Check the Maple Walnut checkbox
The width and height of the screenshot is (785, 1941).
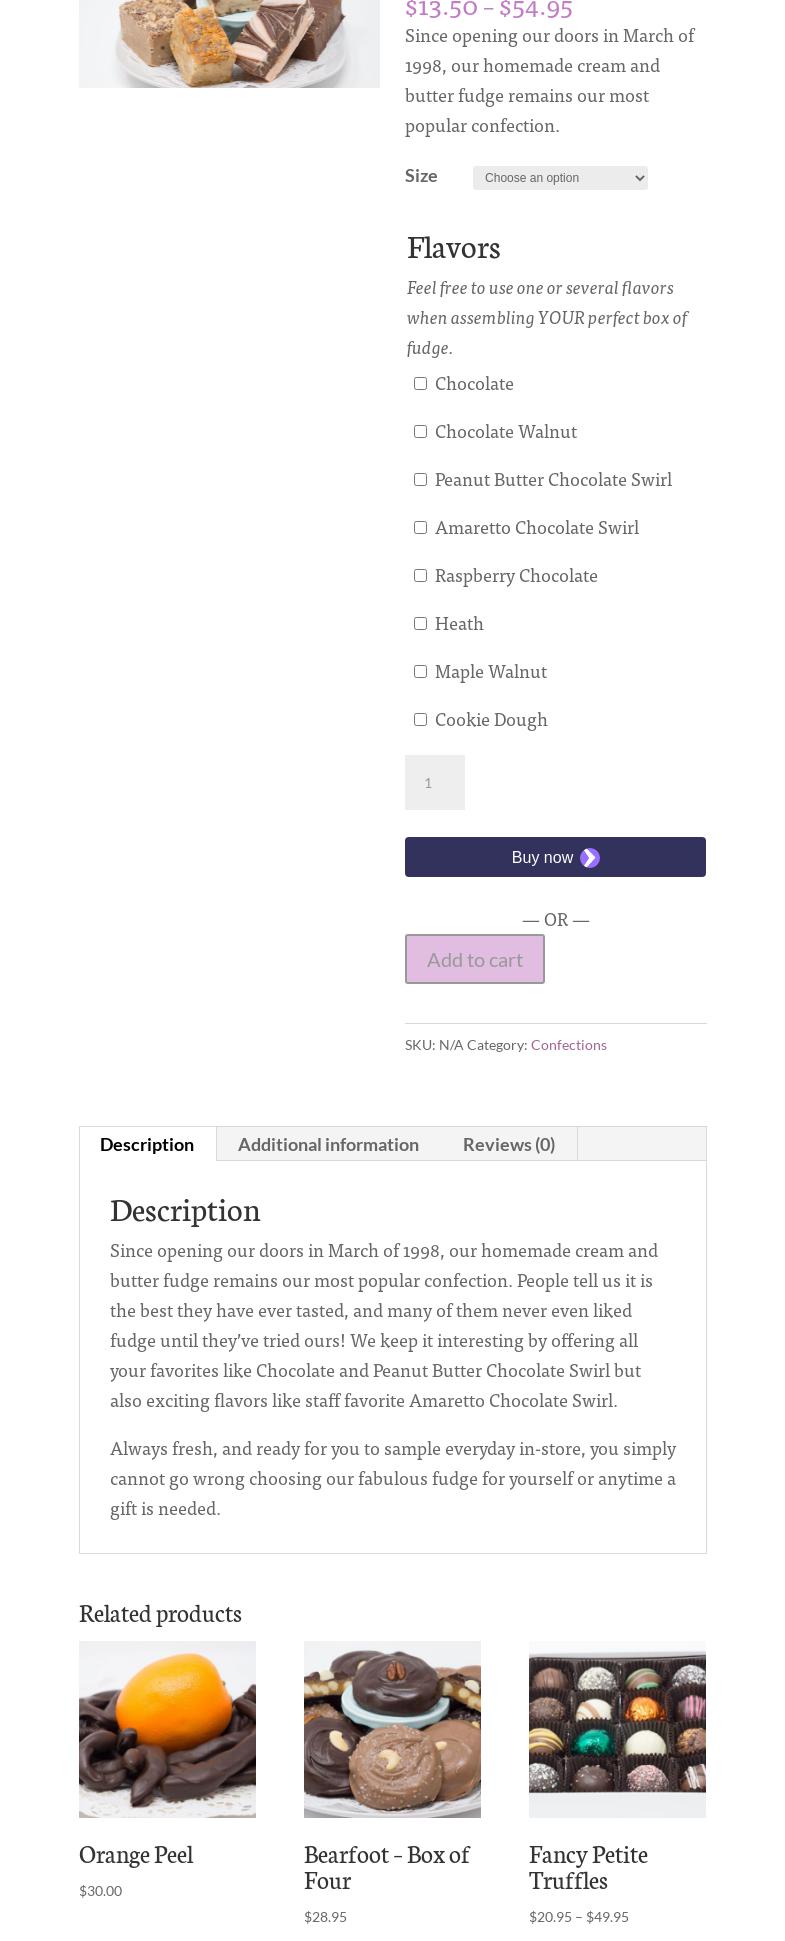click(x=420, y=672)
